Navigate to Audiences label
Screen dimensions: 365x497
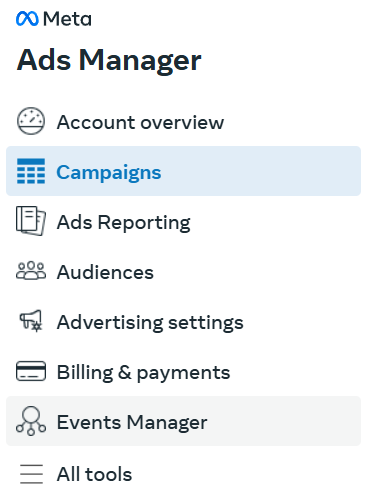pyautogui.click(x=105, y=272)
